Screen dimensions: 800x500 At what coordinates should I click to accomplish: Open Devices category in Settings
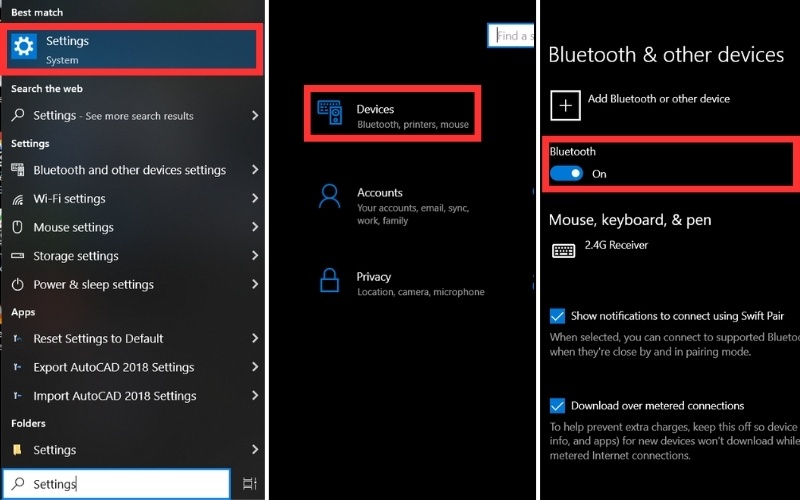coord(392,113)
